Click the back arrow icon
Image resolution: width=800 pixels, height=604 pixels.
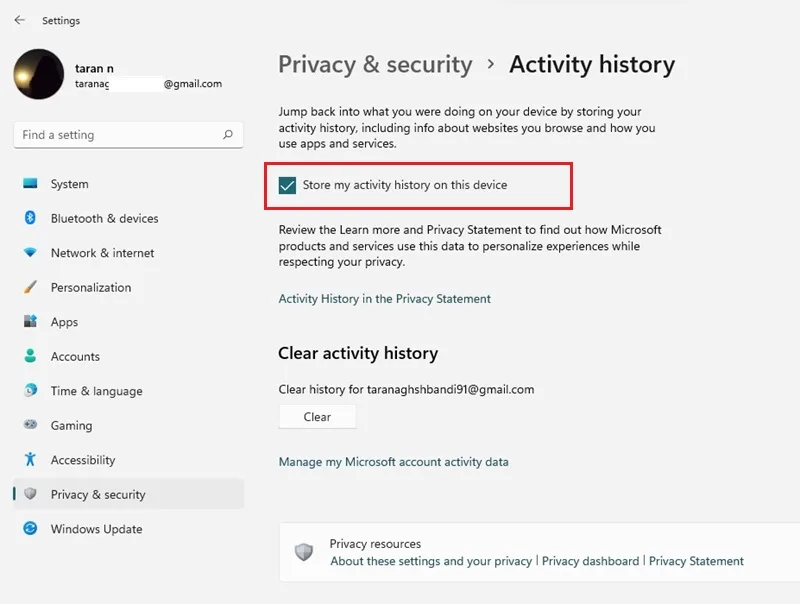(20, 20)
